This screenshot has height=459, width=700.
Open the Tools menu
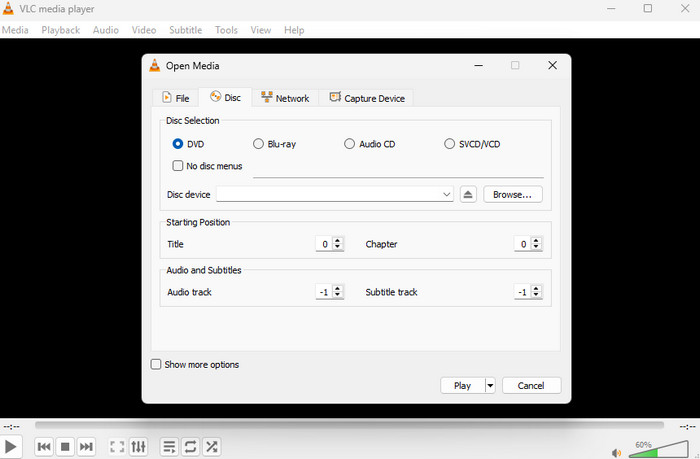click(226, 30)
